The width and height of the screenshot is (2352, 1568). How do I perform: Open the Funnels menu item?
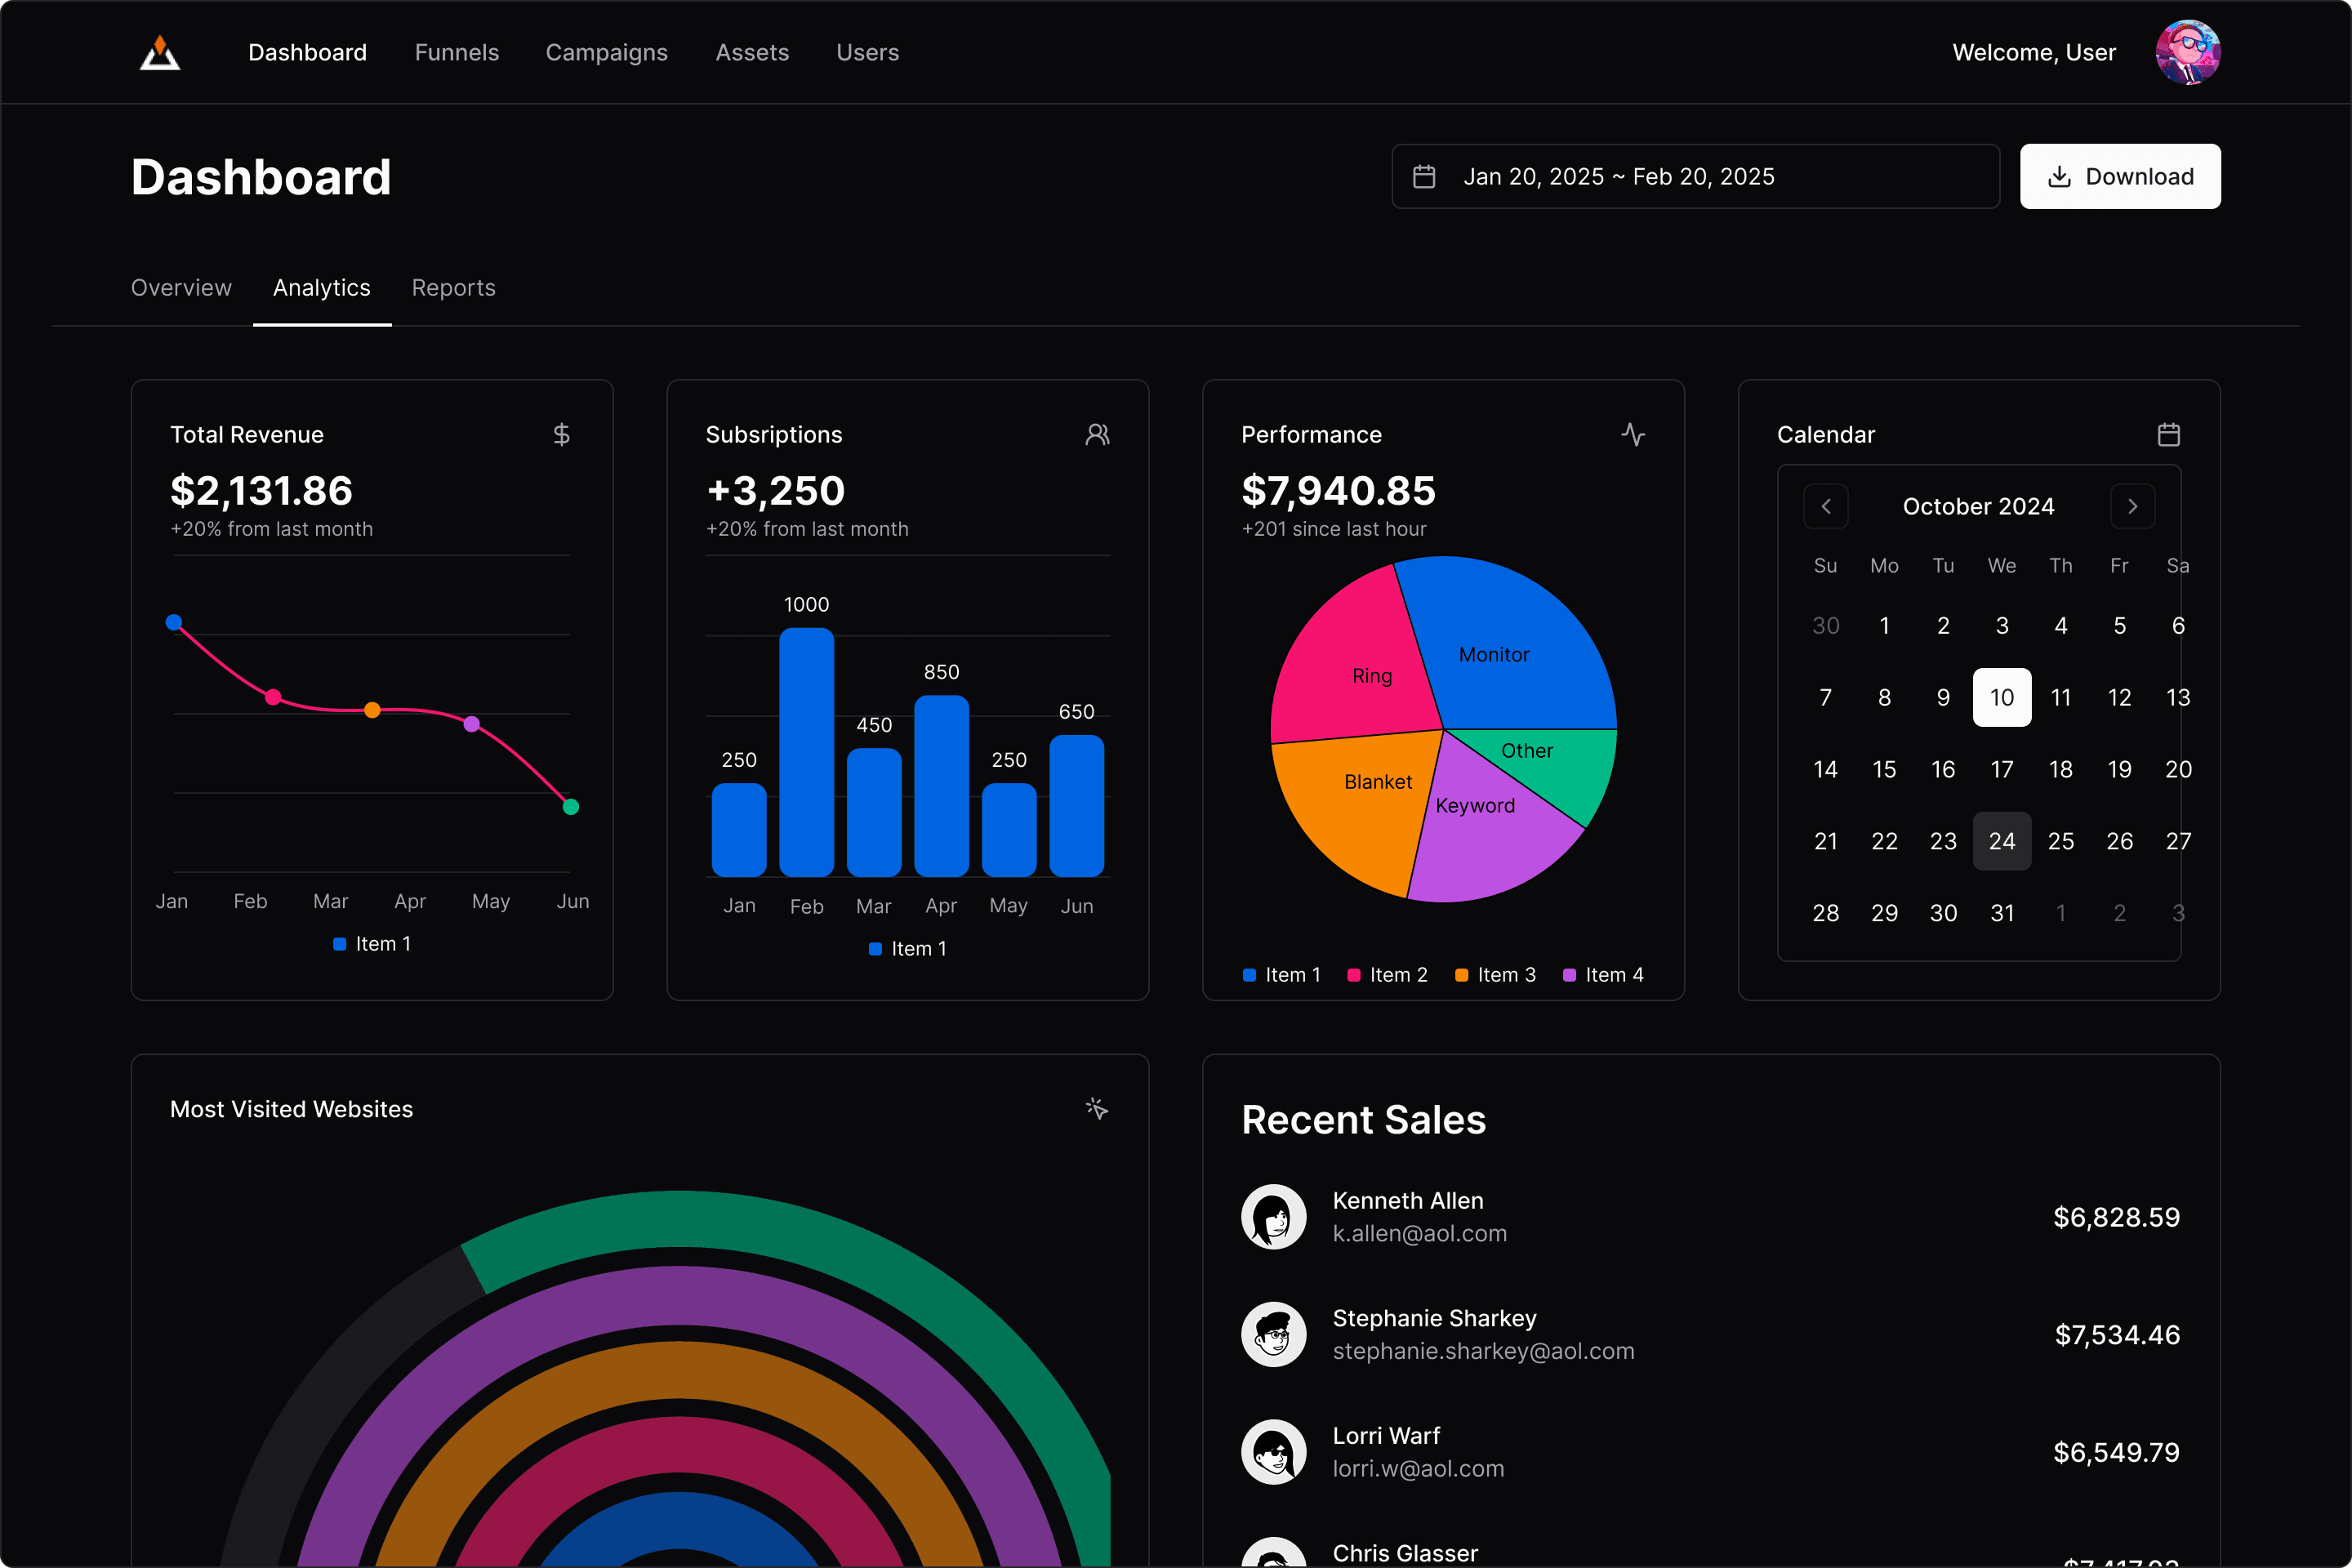[x=456, y=52]
